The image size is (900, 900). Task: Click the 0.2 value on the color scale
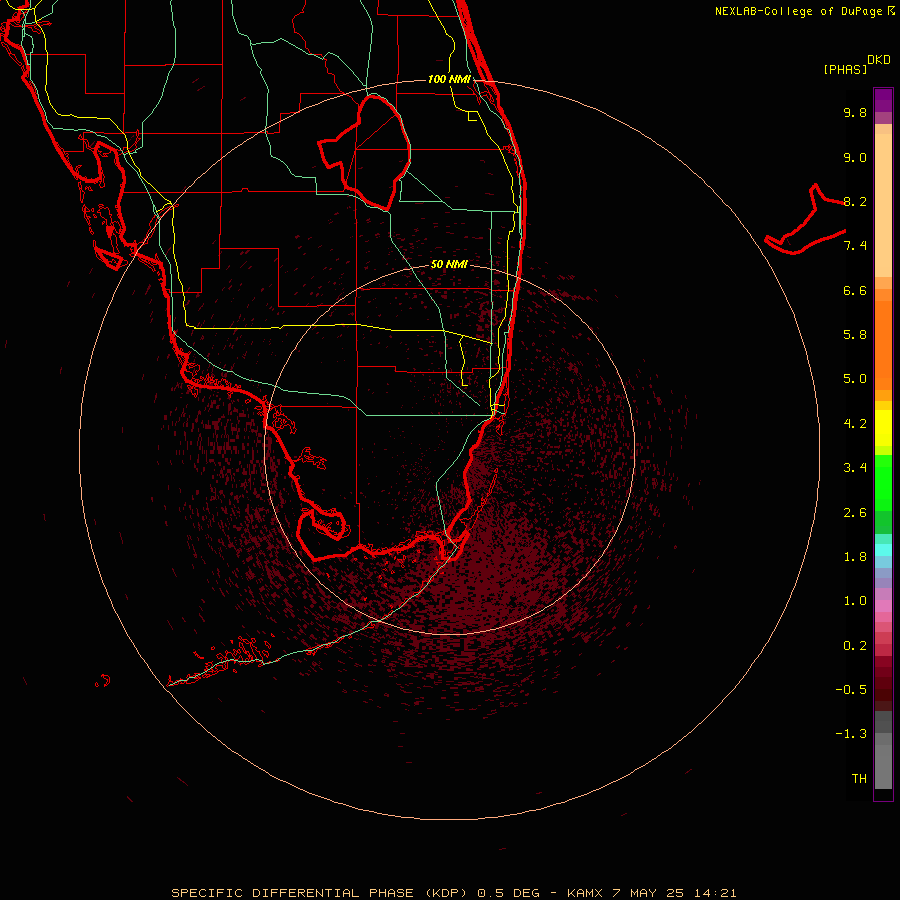click(855, 646)
